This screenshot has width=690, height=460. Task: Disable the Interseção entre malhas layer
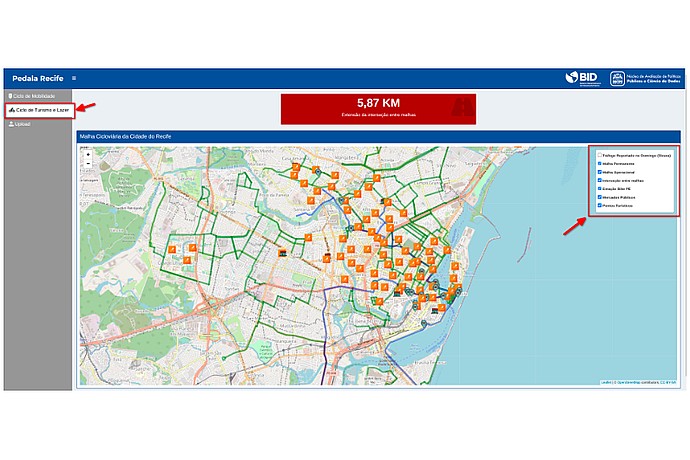[x=599, y=180]
